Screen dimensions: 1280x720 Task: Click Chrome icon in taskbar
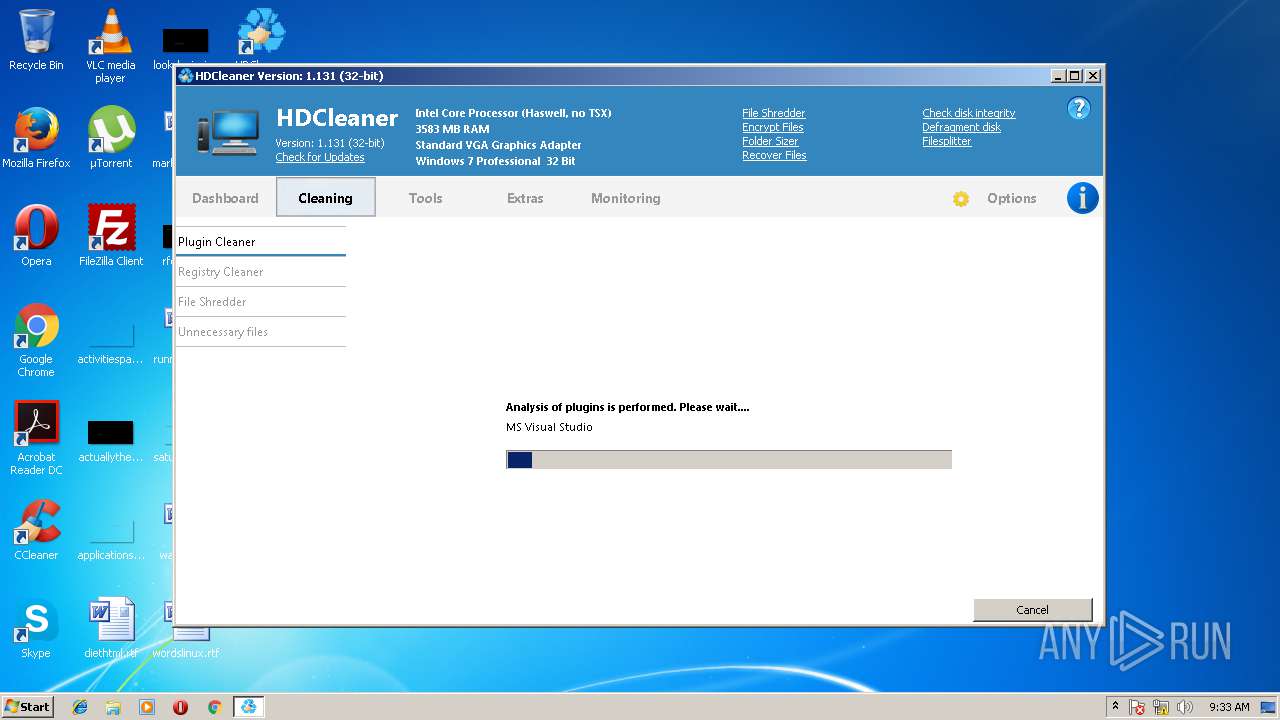pos(214,707)
